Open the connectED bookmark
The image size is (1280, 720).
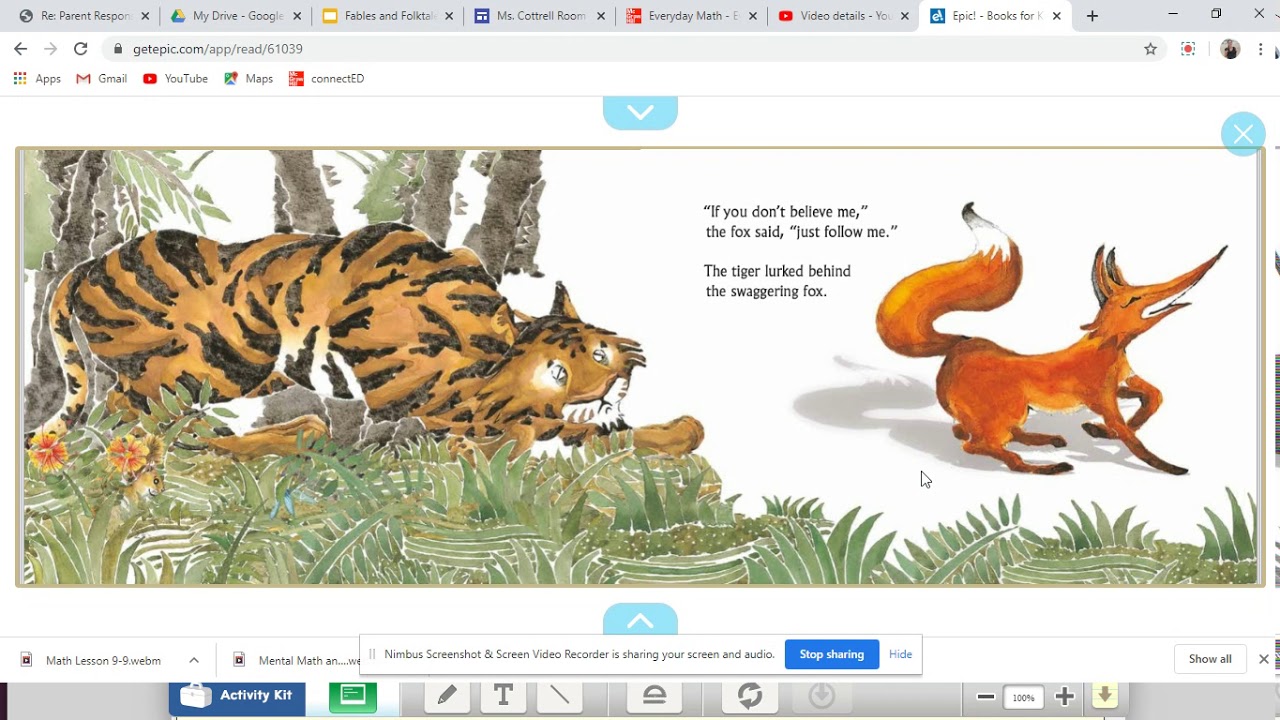tap(326, 78)
